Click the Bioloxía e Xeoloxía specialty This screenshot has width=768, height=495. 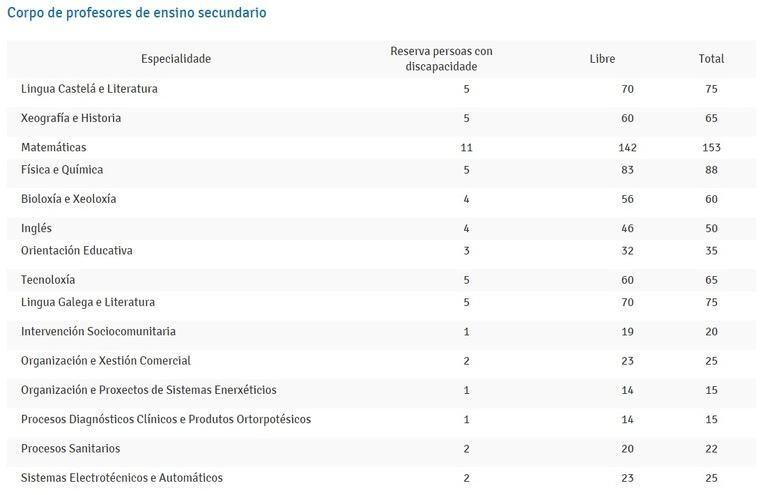(69, 199)
